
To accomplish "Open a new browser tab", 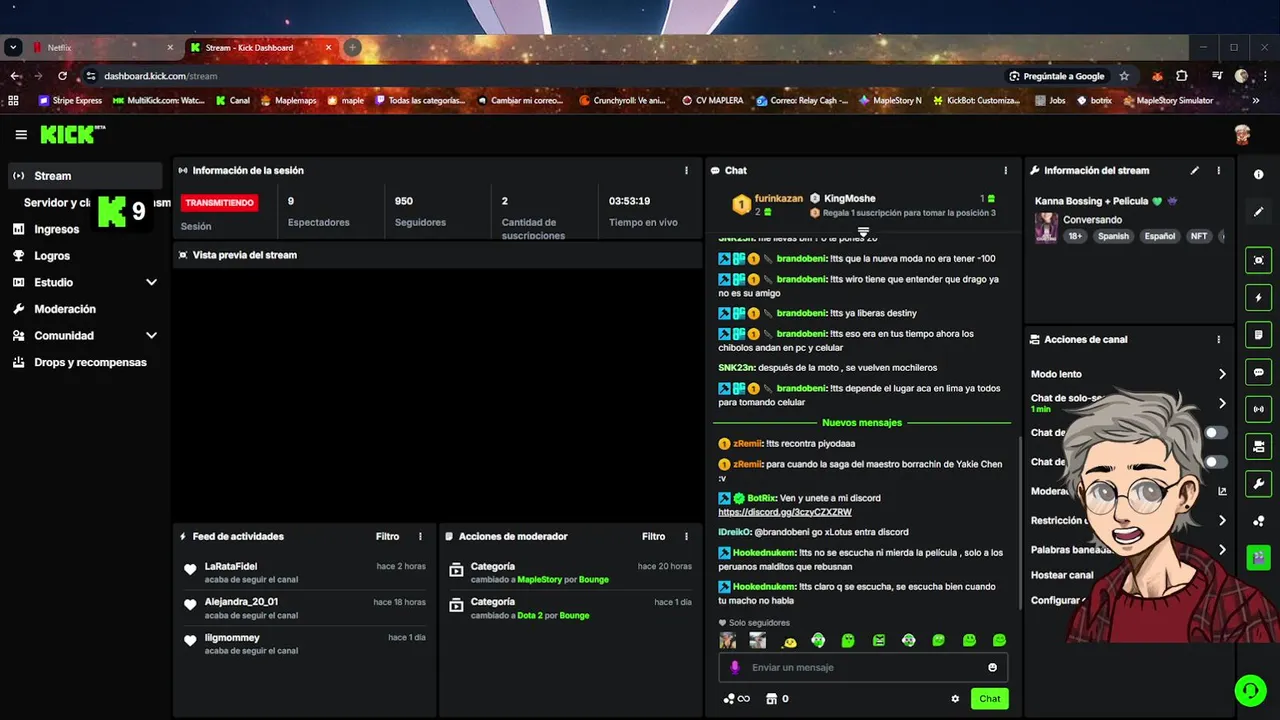I will point(352,47).
